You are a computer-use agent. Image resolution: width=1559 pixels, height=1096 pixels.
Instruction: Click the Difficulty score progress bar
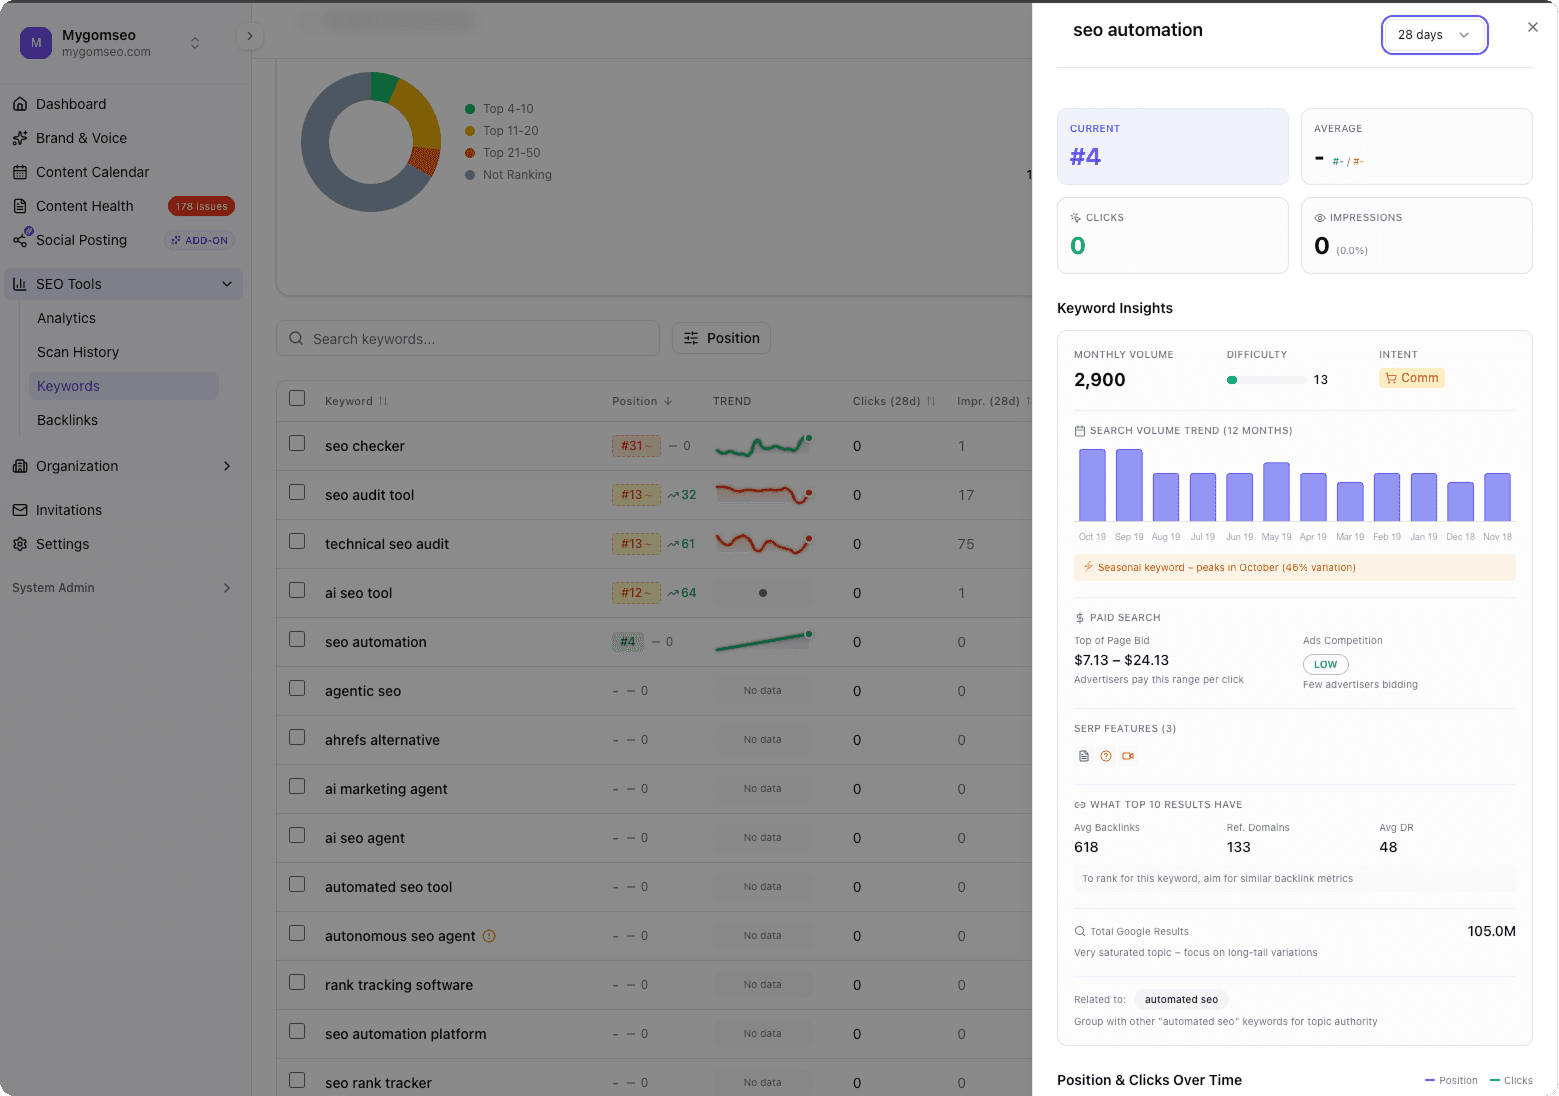click(1267, 380)
